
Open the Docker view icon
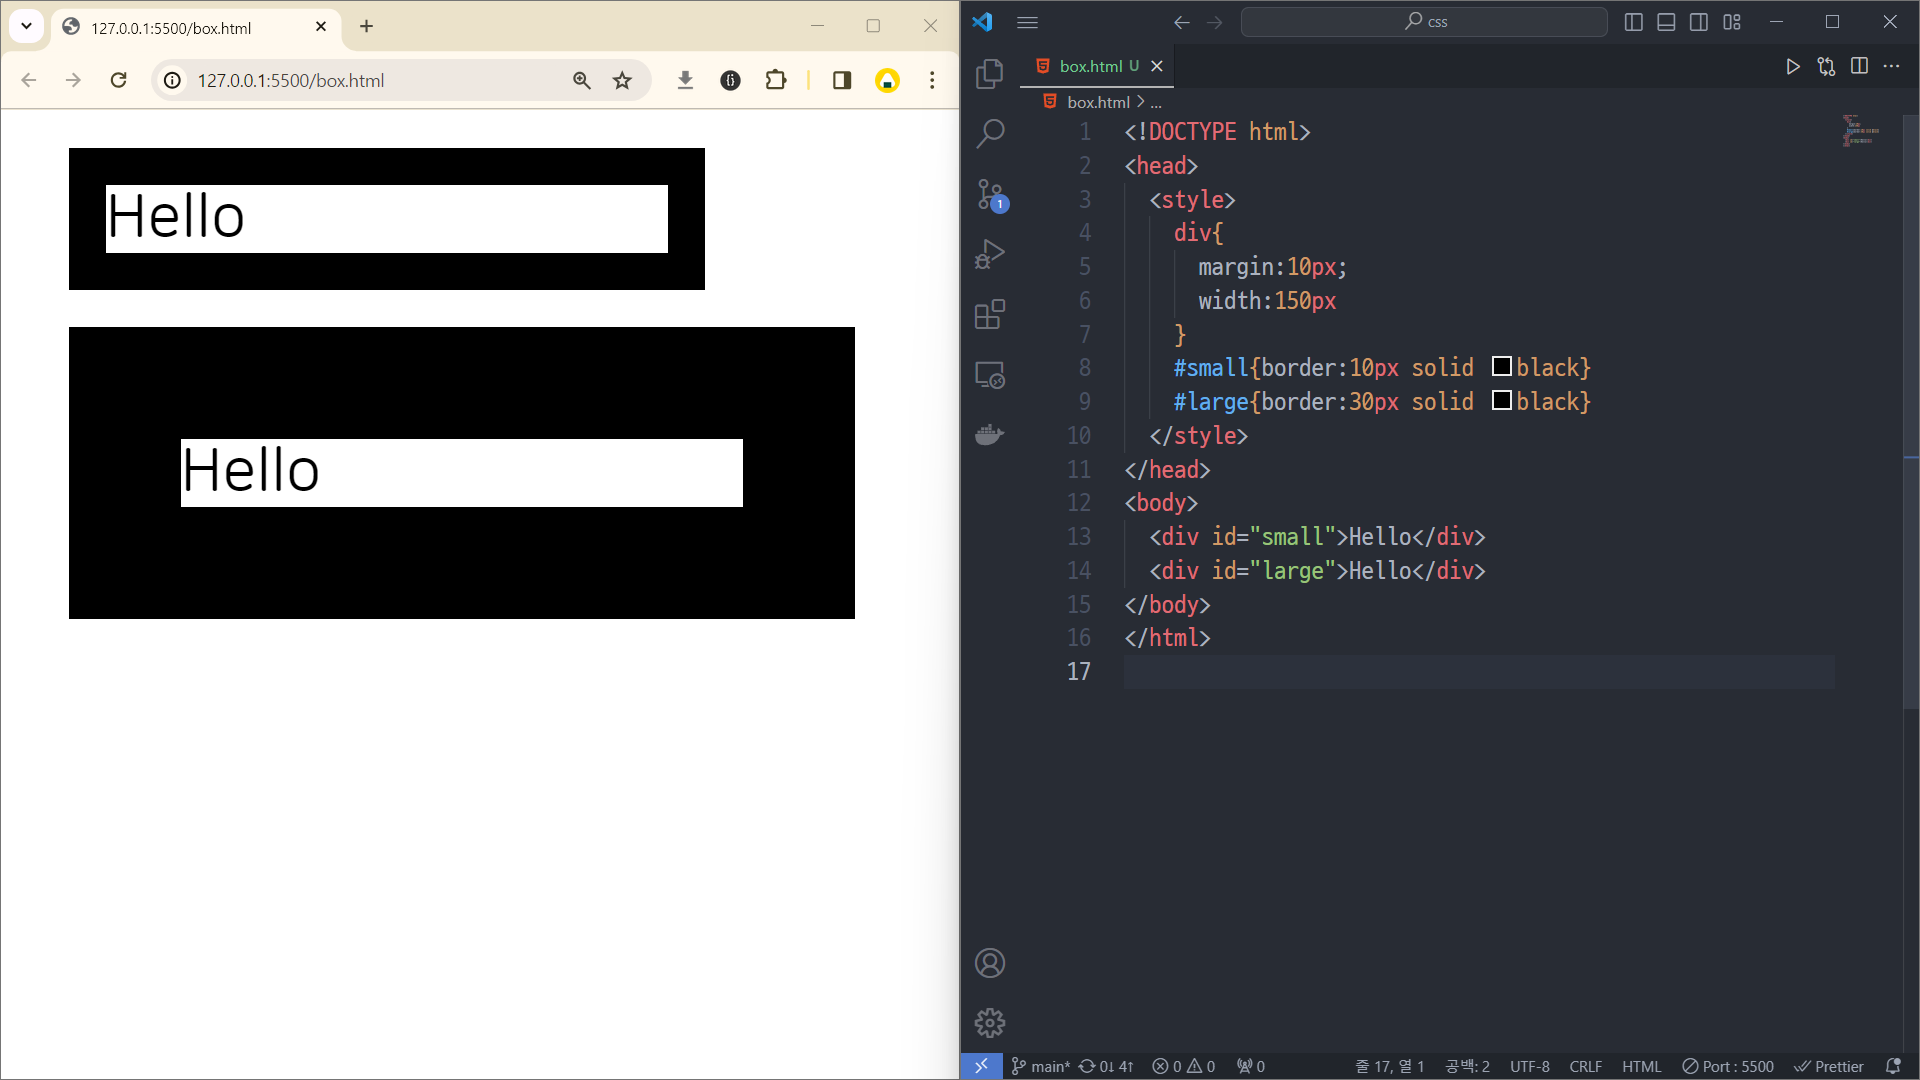pyautogui.click(x=989, y=435)
